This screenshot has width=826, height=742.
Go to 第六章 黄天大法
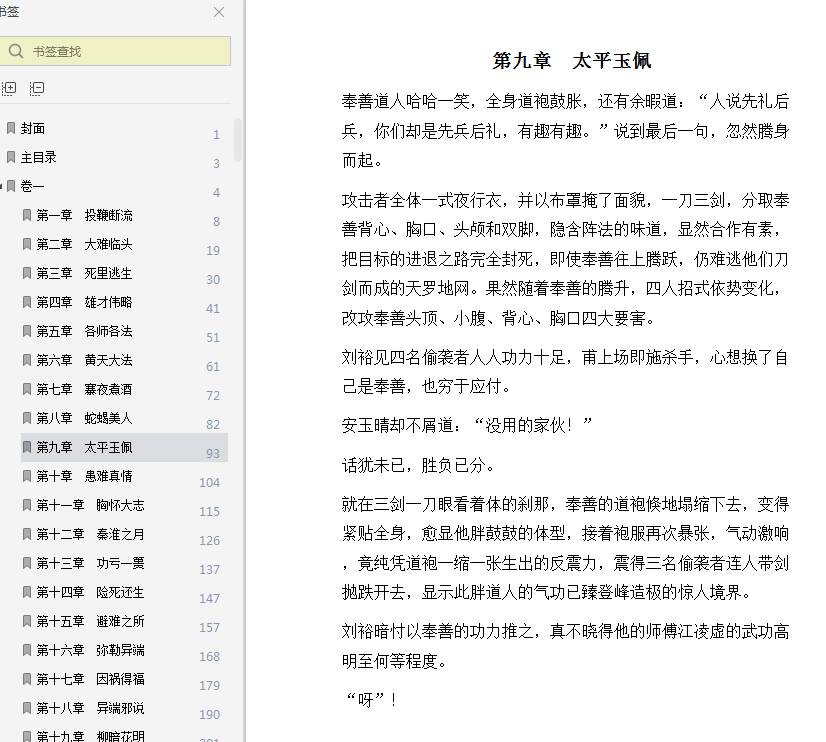point(84,360)
